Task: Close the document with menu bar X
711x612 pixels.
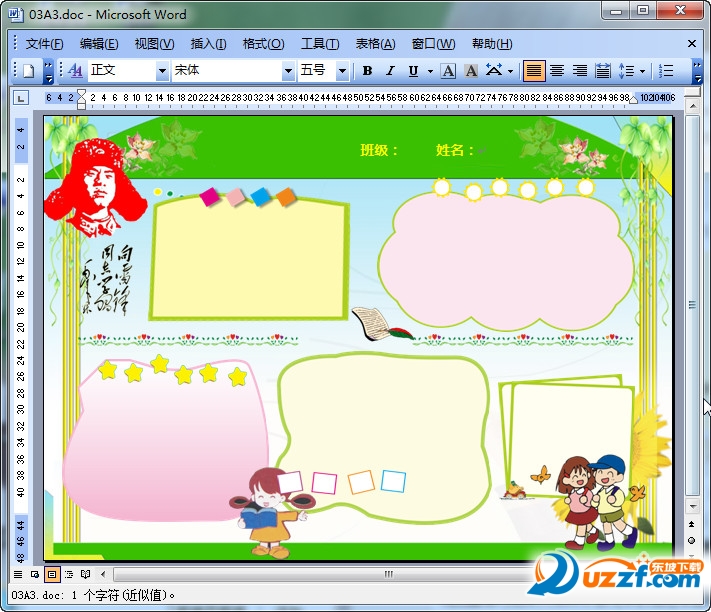Action: pos(692,44)
